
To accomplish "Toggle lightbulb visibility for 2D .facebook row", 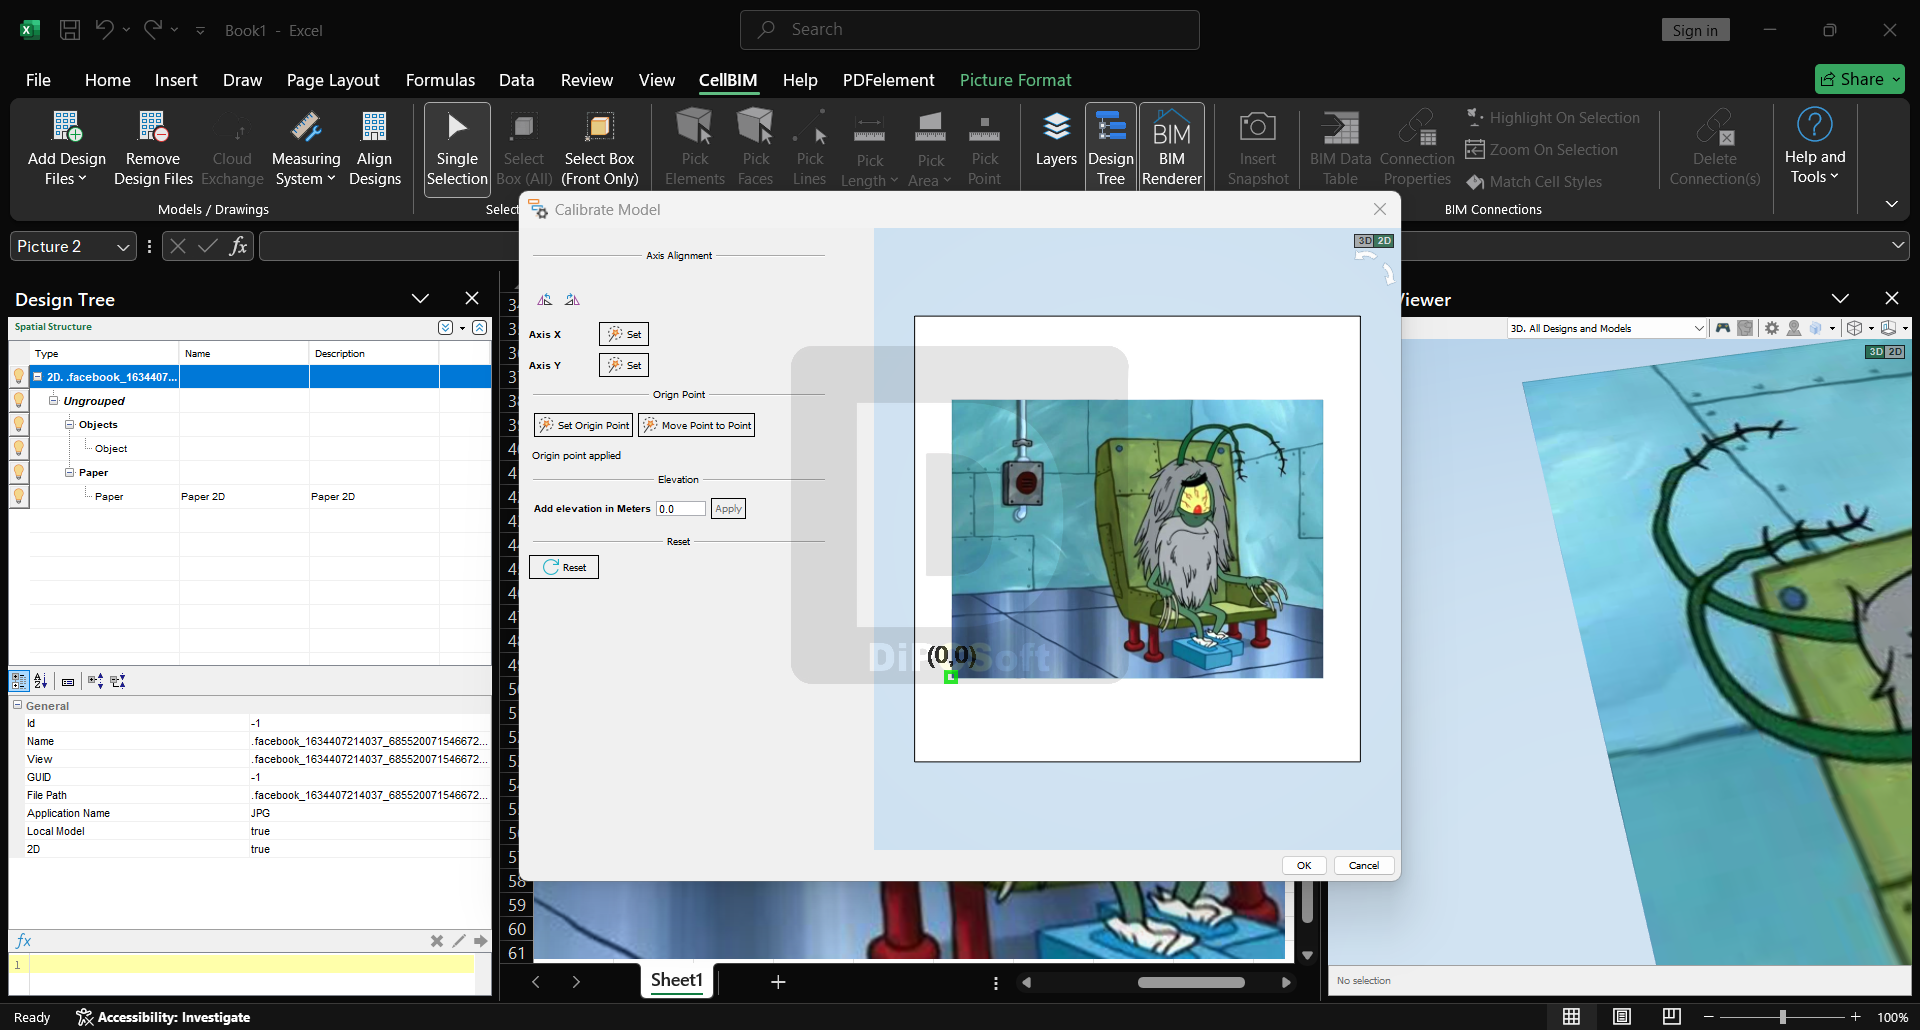I will [x=19, y=377].
